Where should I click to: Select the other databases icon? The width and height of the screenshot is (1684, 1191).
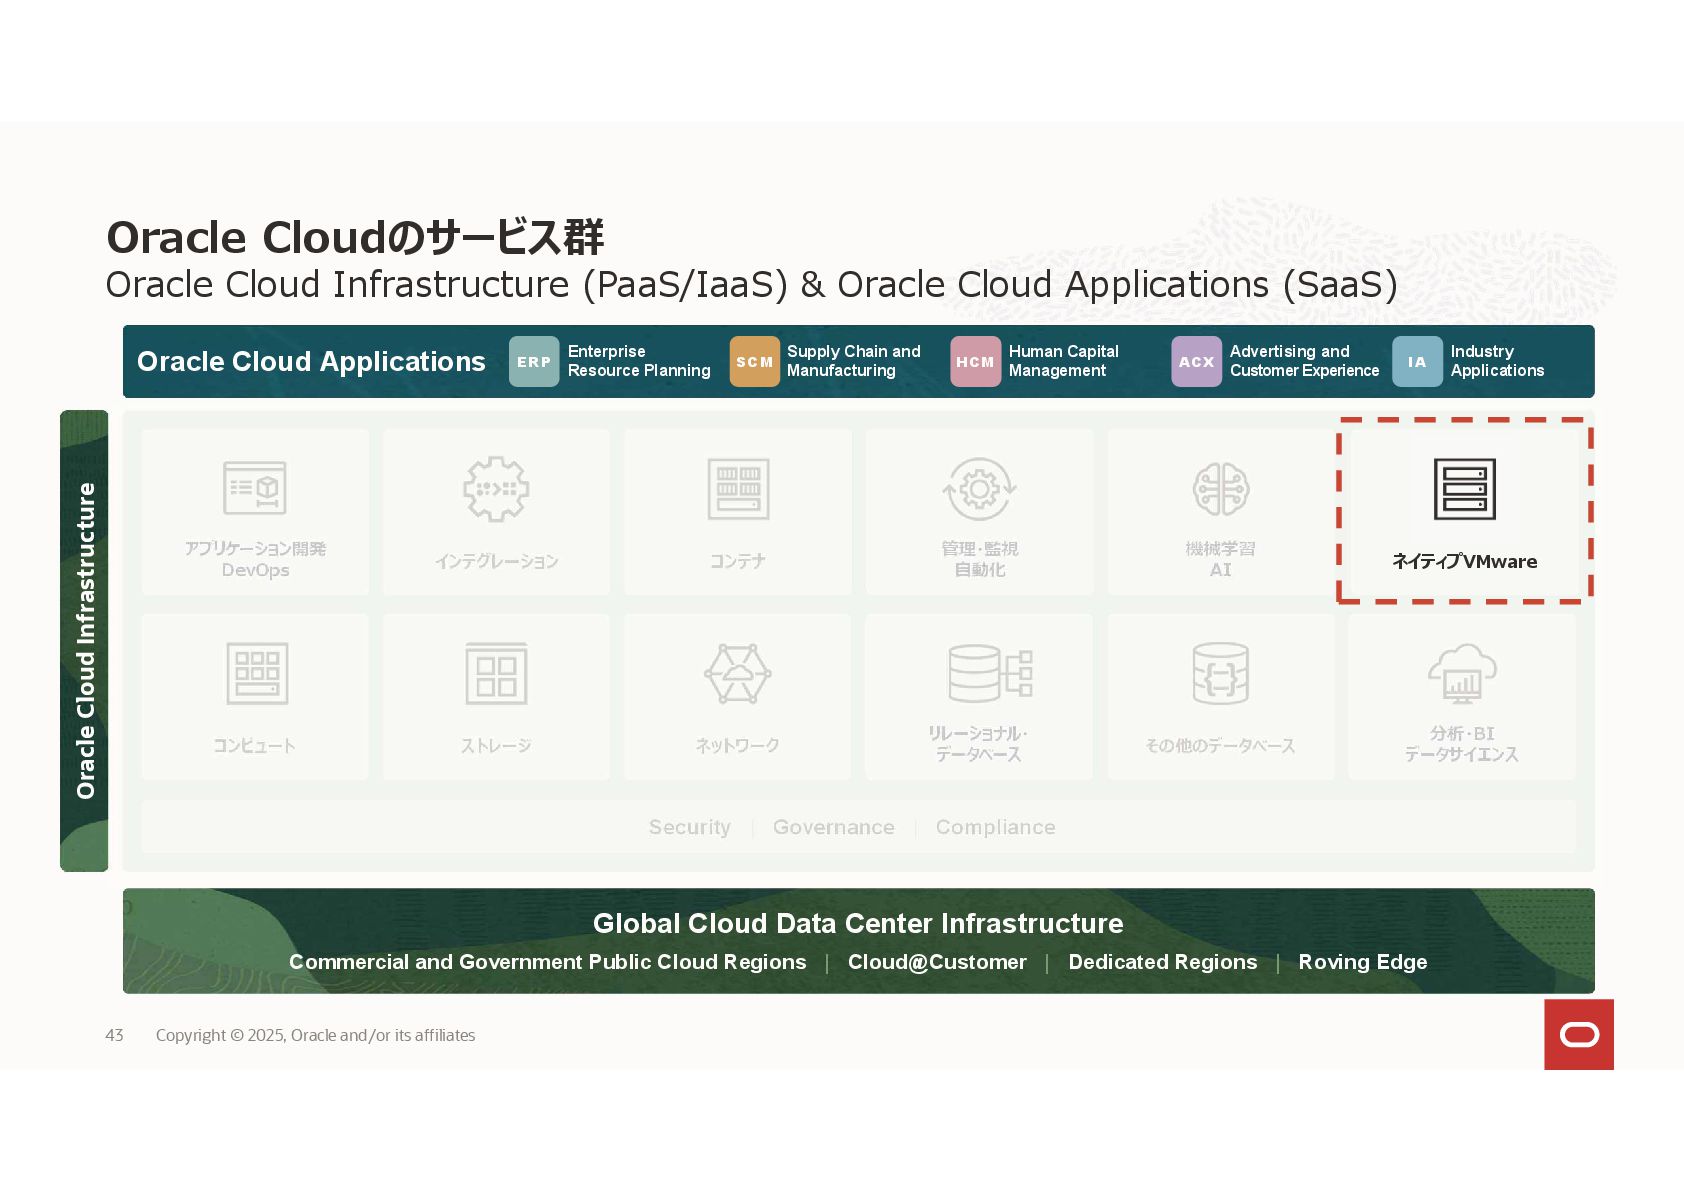pos(1221,673)
